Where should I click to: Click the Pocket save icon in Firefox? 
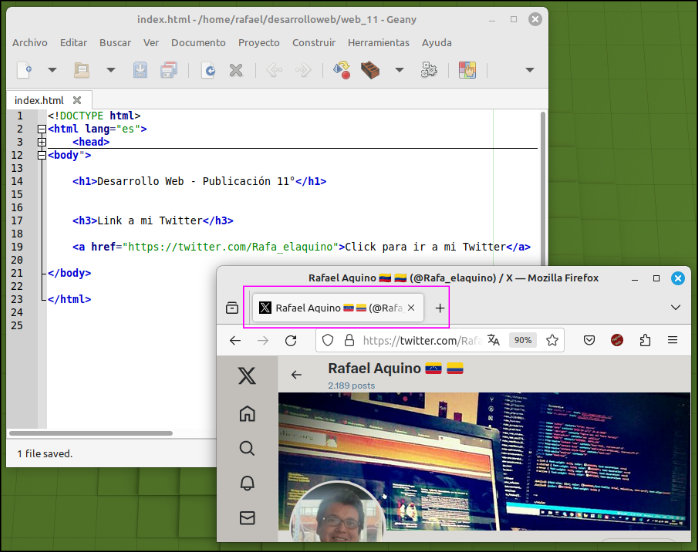pos(589,341)
